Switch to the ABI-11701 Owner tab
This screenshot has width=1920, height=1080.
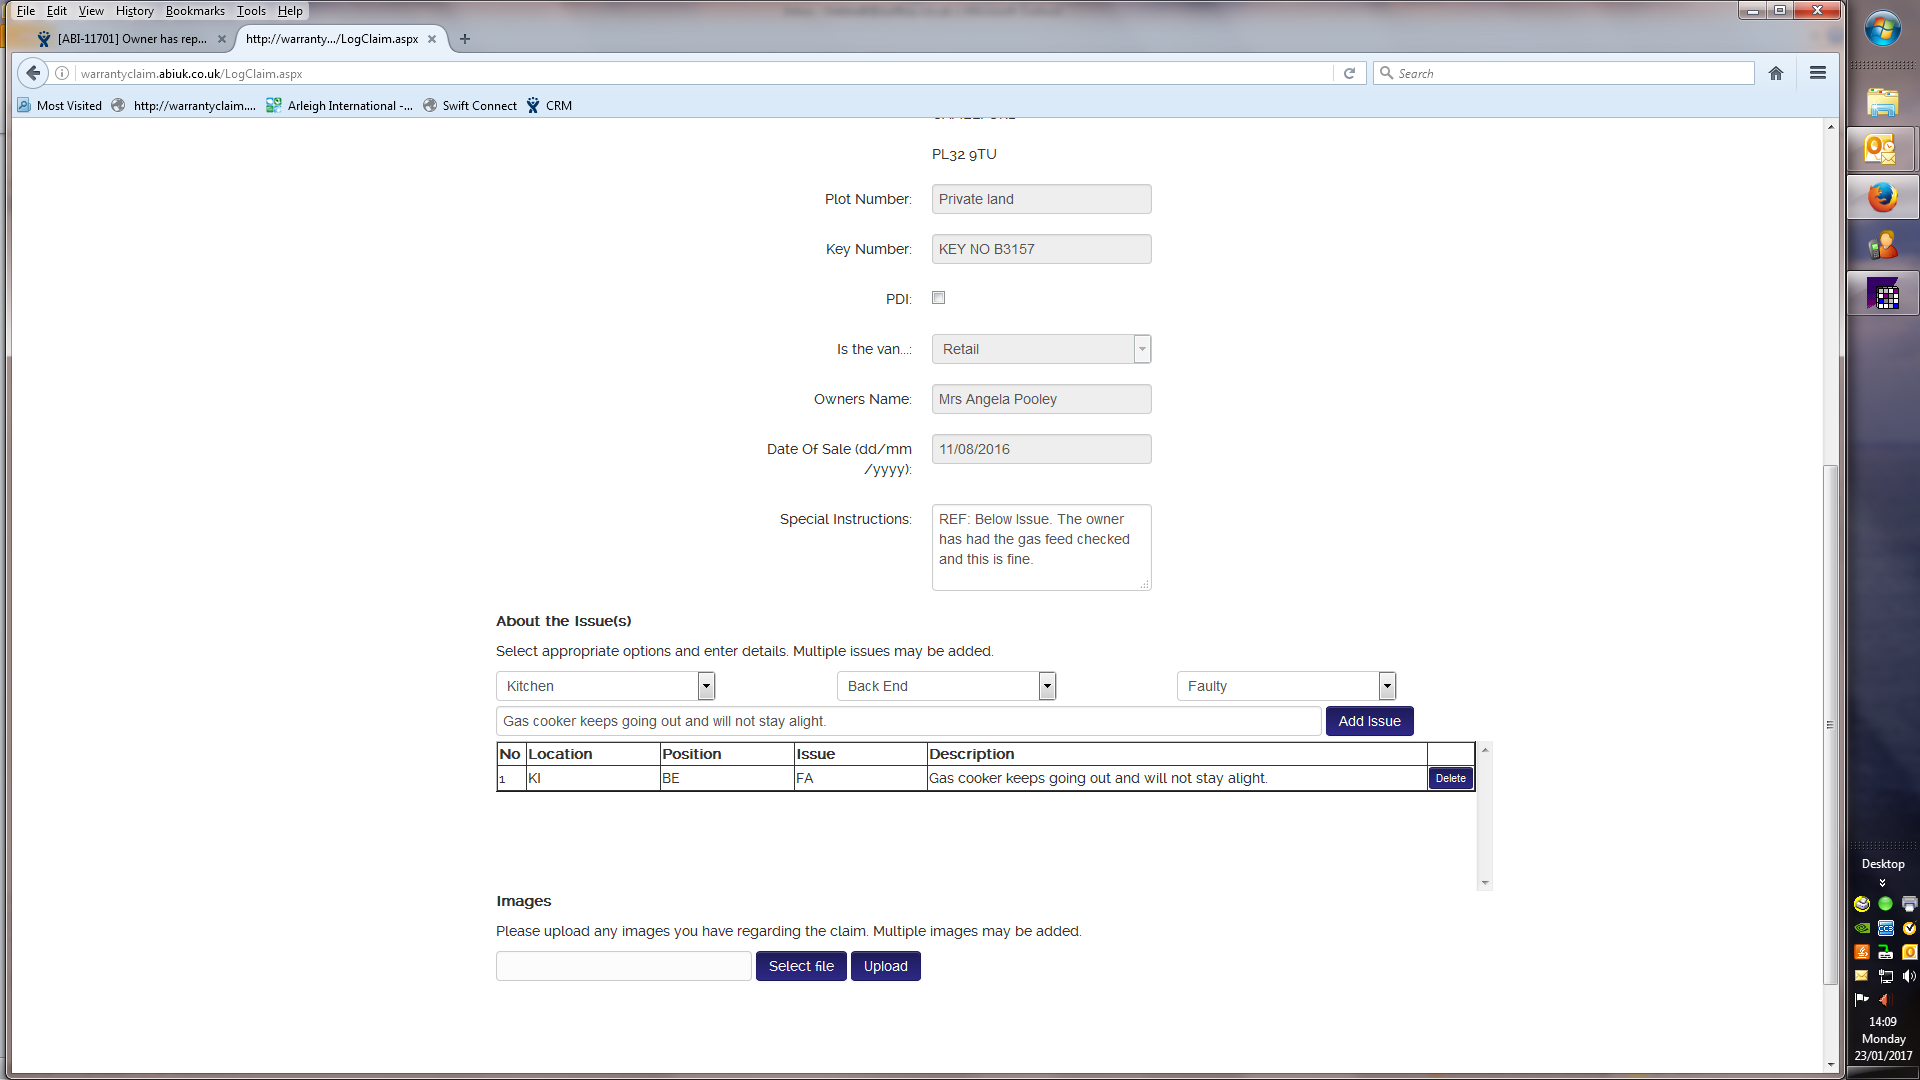(x=130, y=39)
